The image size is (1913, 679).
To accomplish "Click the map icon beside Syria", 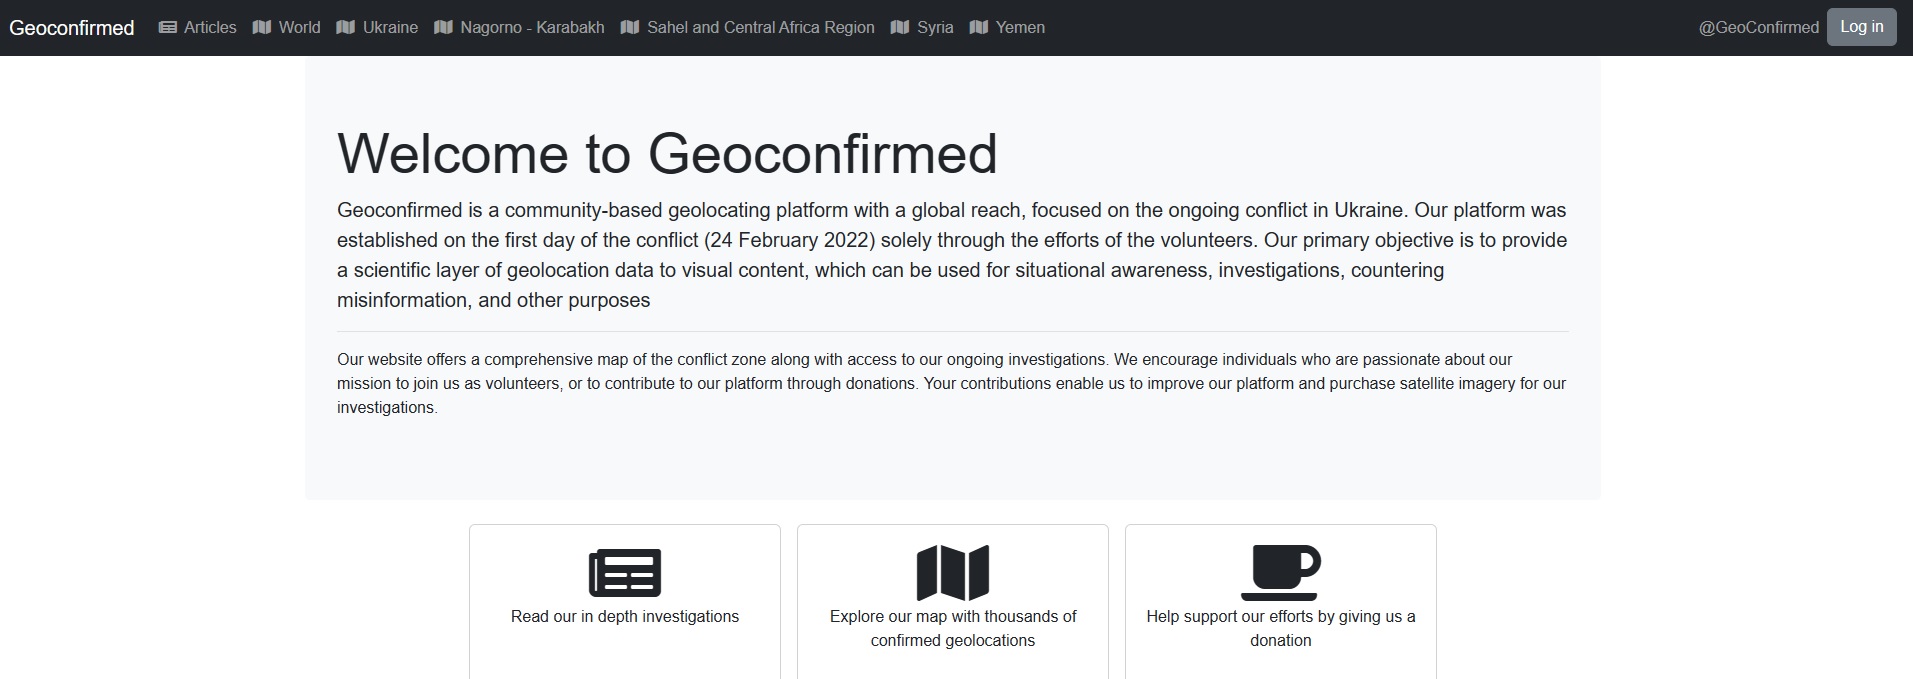I will pyautogui.click(x=900, y=27).
